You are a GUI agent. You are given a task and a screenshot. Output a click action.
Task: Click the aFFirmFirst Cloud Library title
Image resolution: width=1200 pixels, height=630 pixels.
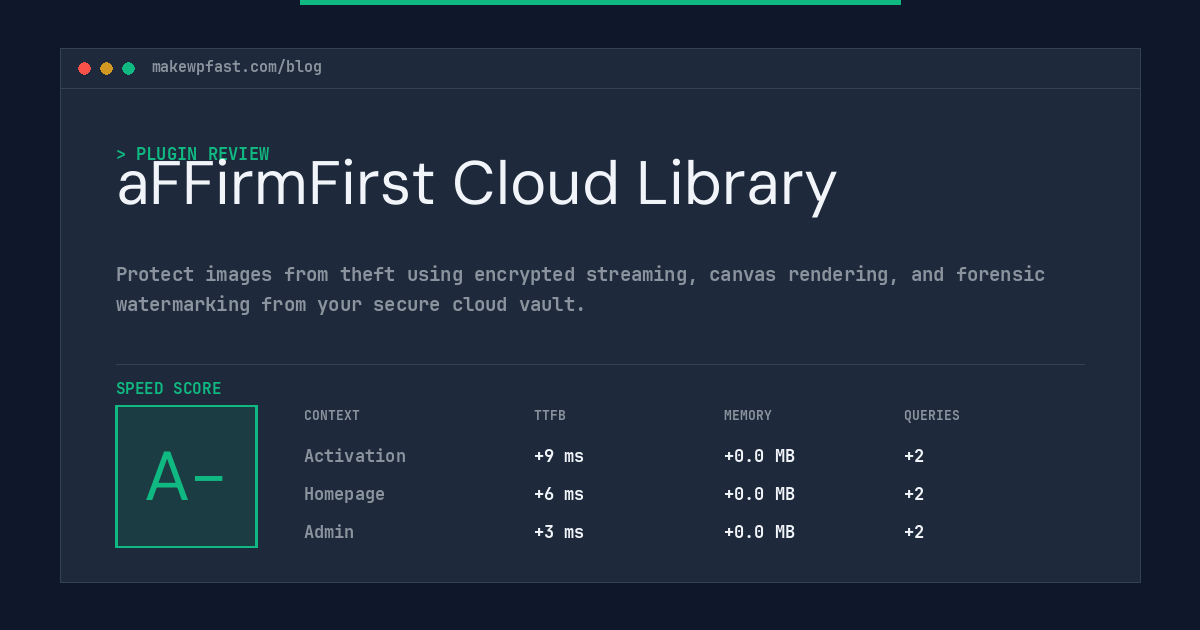(476, 184)
